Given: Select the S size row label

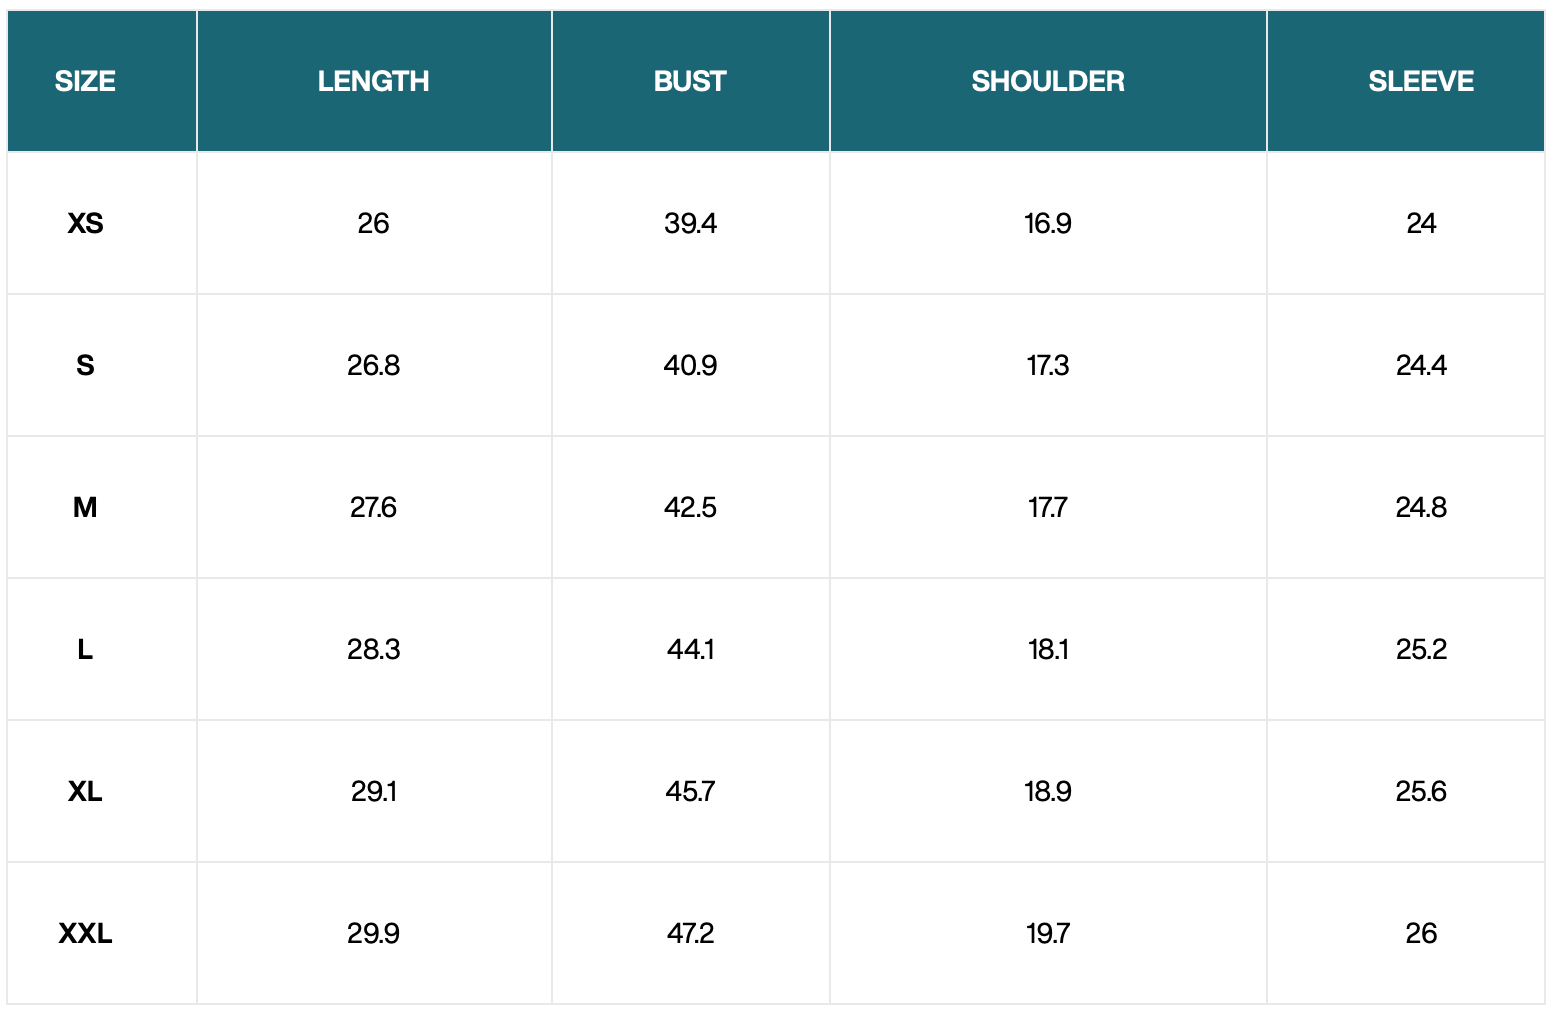Looking at the screenshot, I should click(85, 365).
